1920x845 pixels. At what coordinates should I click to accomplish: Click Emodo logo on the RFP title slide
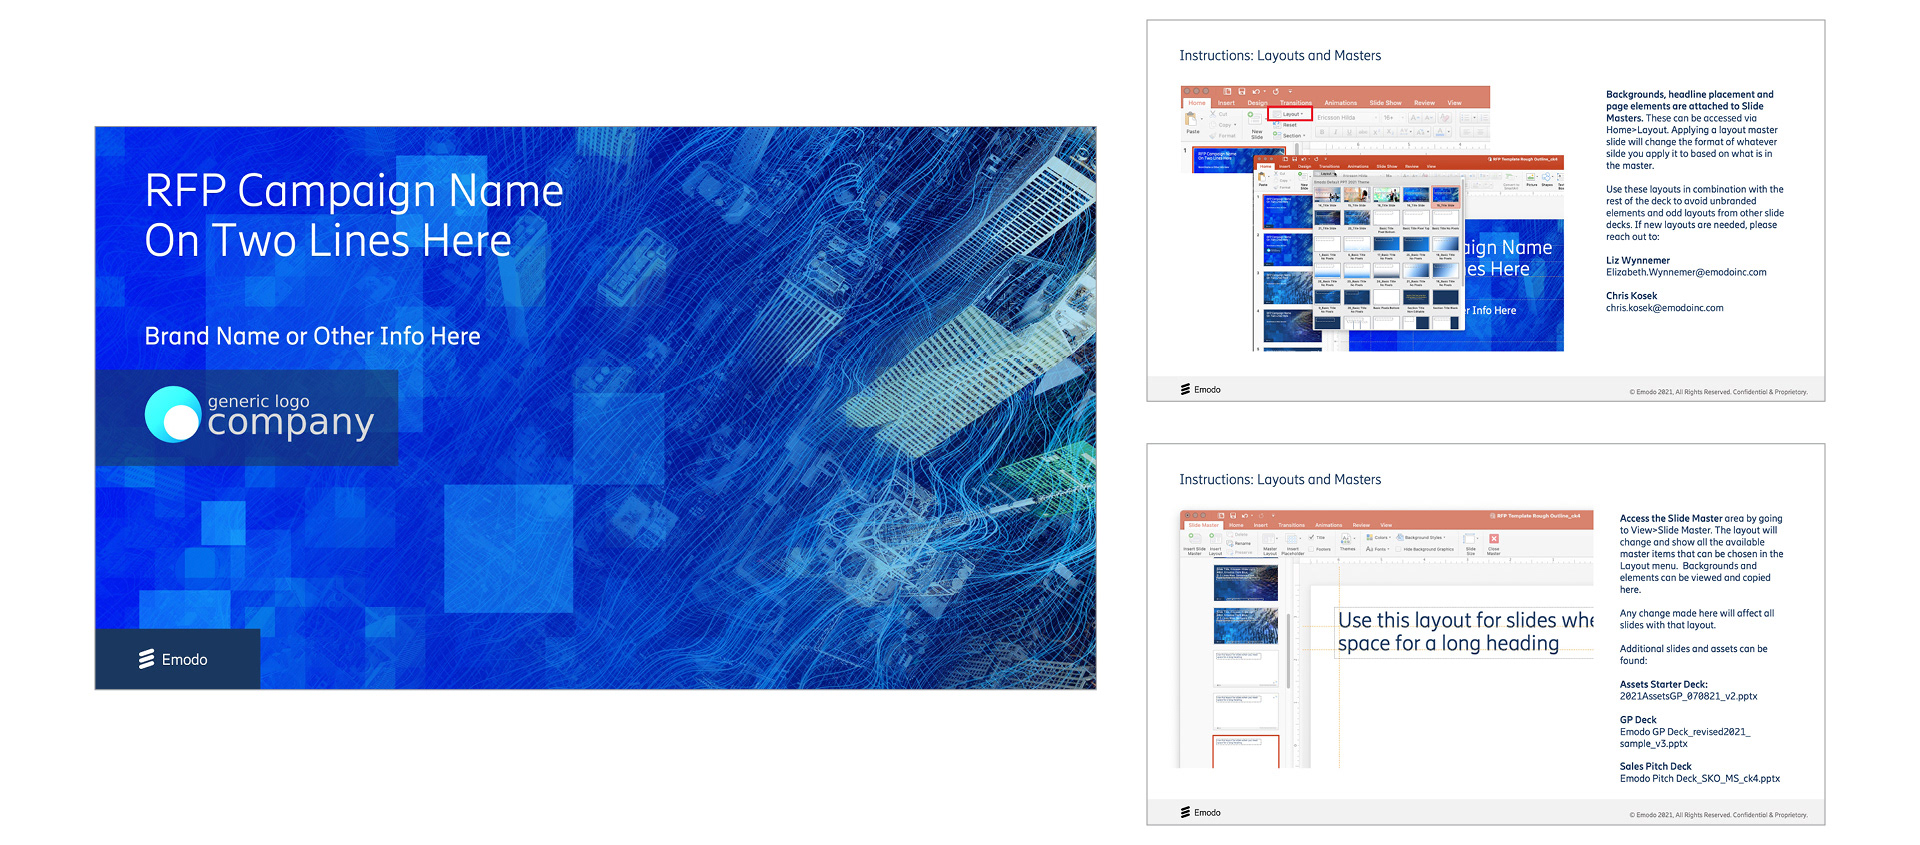(174, 659)
